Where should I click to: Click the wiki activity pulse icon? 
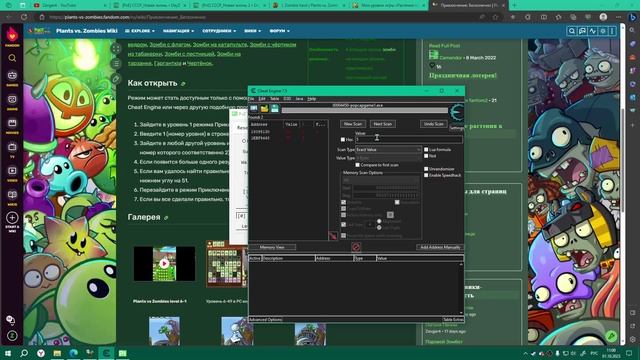(593, 31)
